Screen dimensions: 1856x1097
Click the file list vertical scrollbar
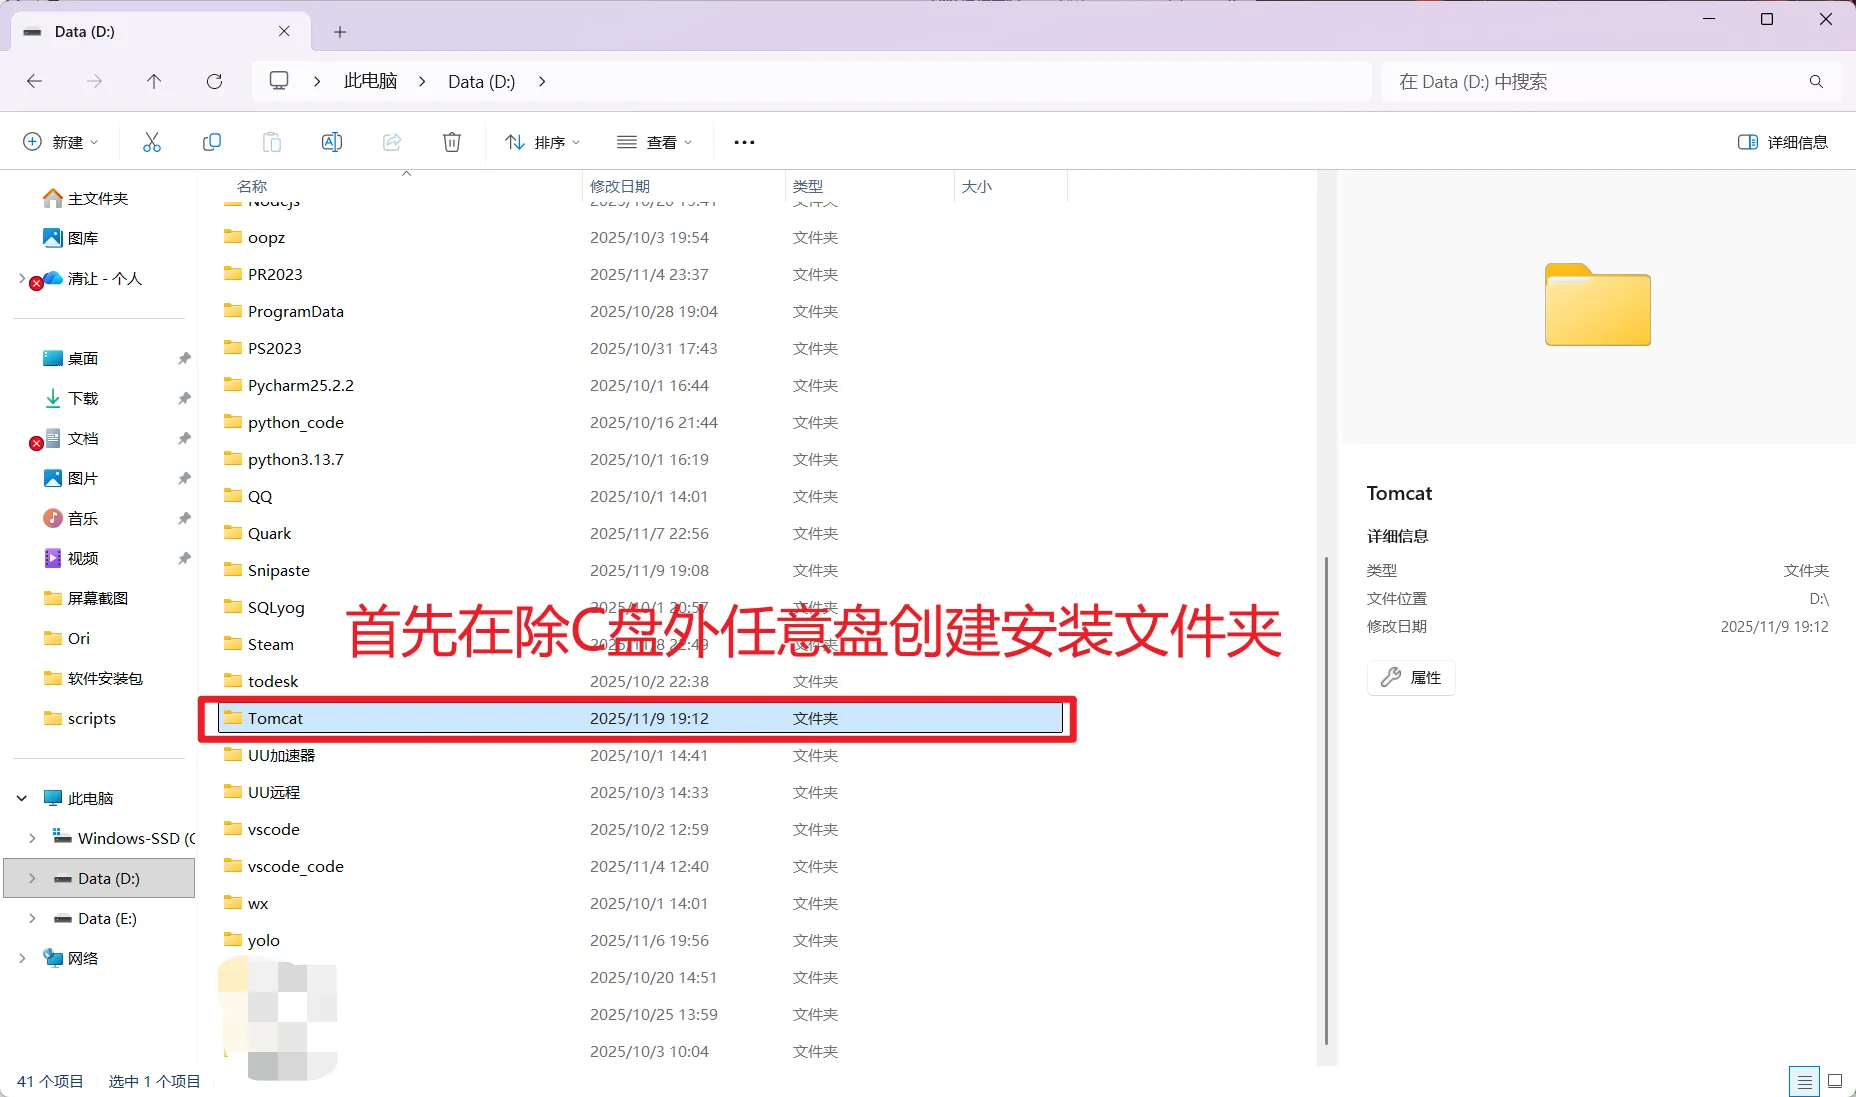tap(1326, 800)
